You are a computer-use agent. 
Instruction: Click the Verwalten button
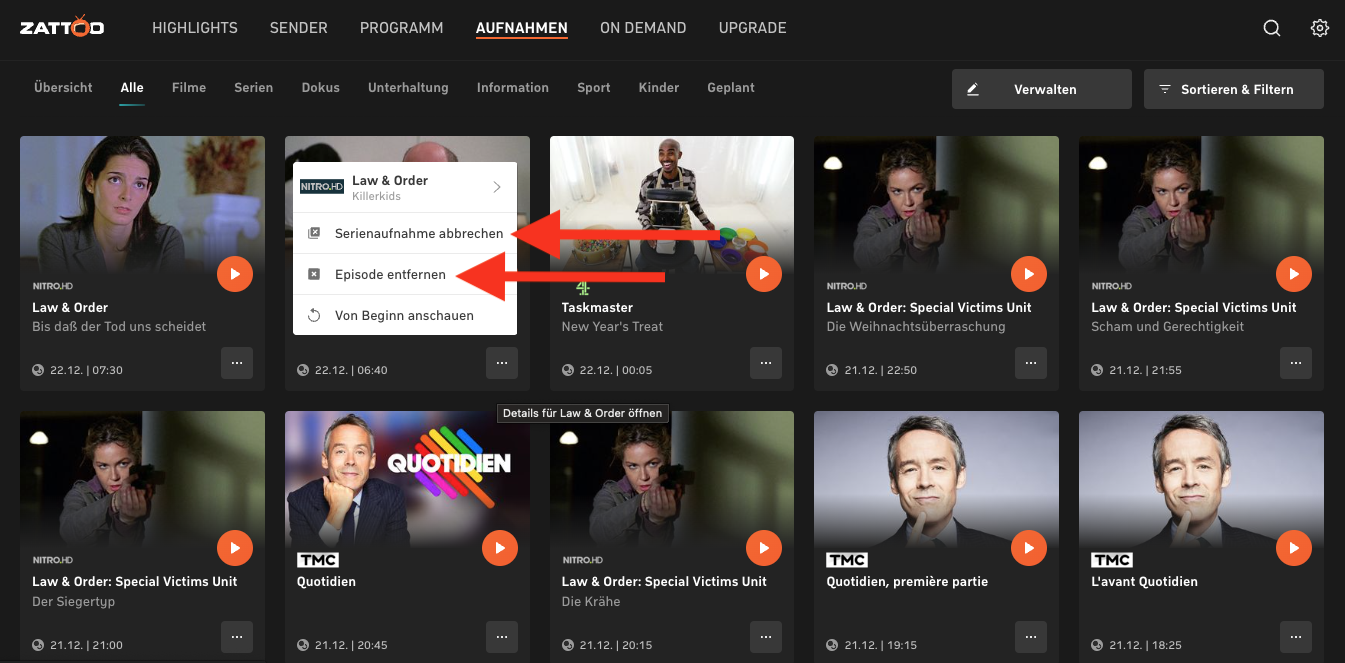1042,89
